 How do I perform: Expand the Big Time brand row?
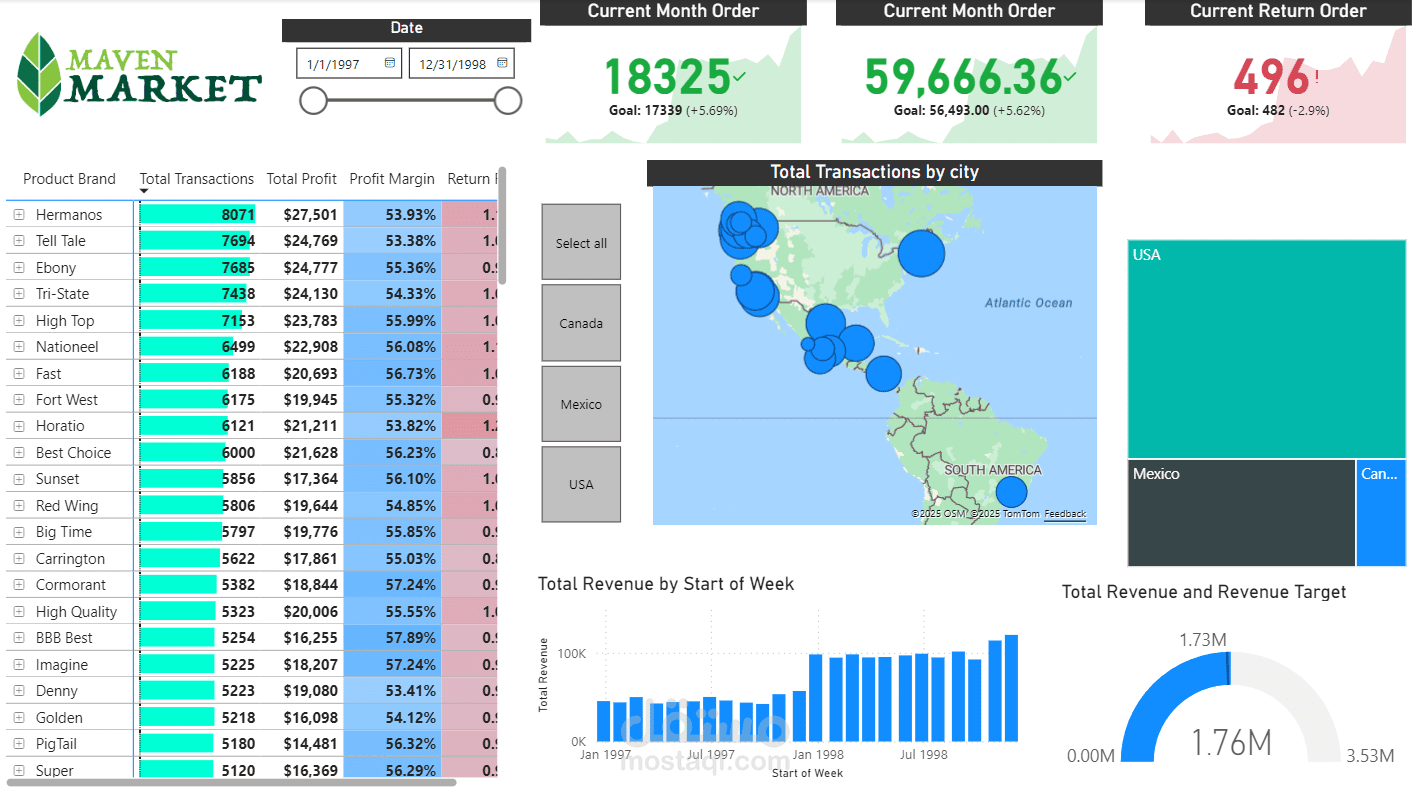(x=19, y=531)
